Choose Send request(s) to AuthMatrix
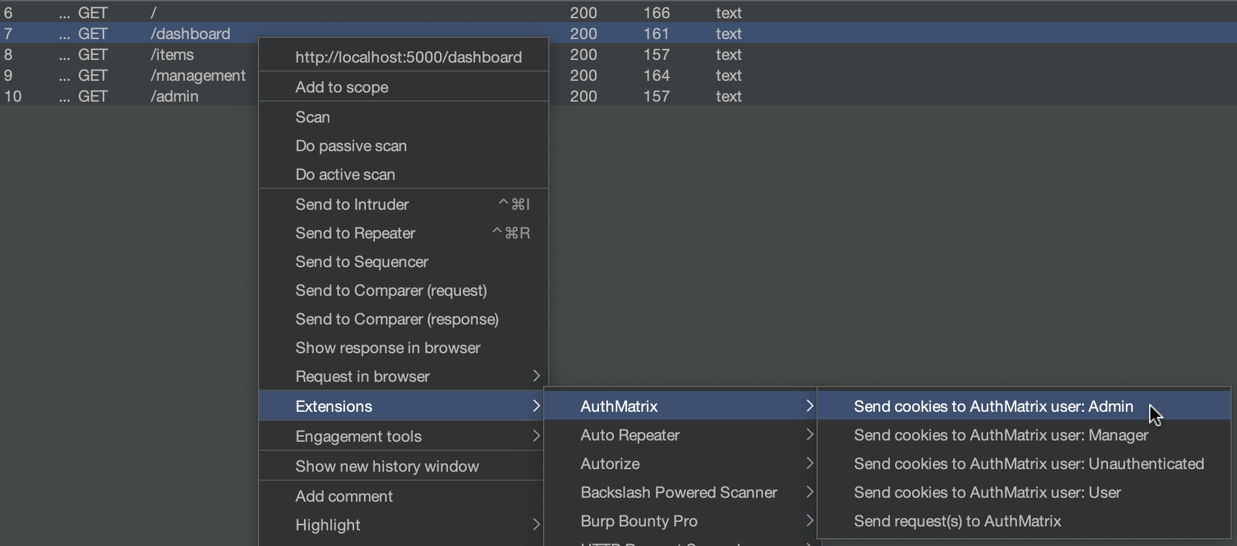 point(1025,521)
